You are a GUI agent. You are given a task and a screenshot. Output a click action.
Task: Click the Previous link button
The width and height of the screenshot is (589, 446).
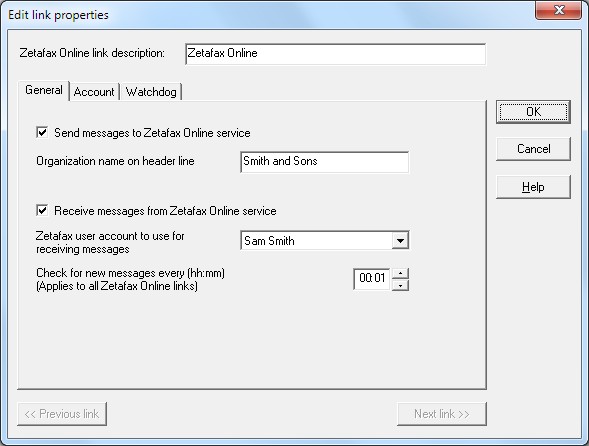tap(62, 414)
